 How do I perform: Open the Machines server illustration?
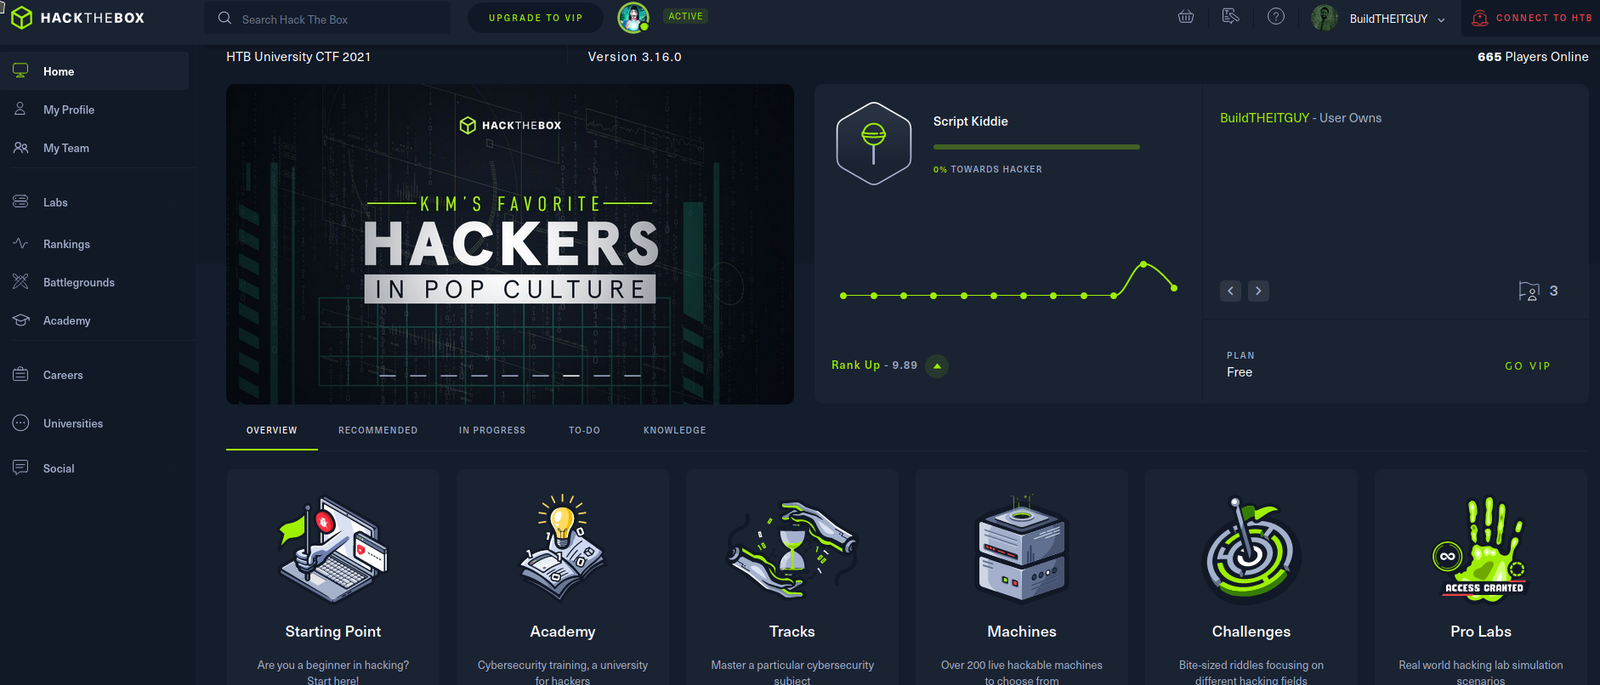(1022, 549)
